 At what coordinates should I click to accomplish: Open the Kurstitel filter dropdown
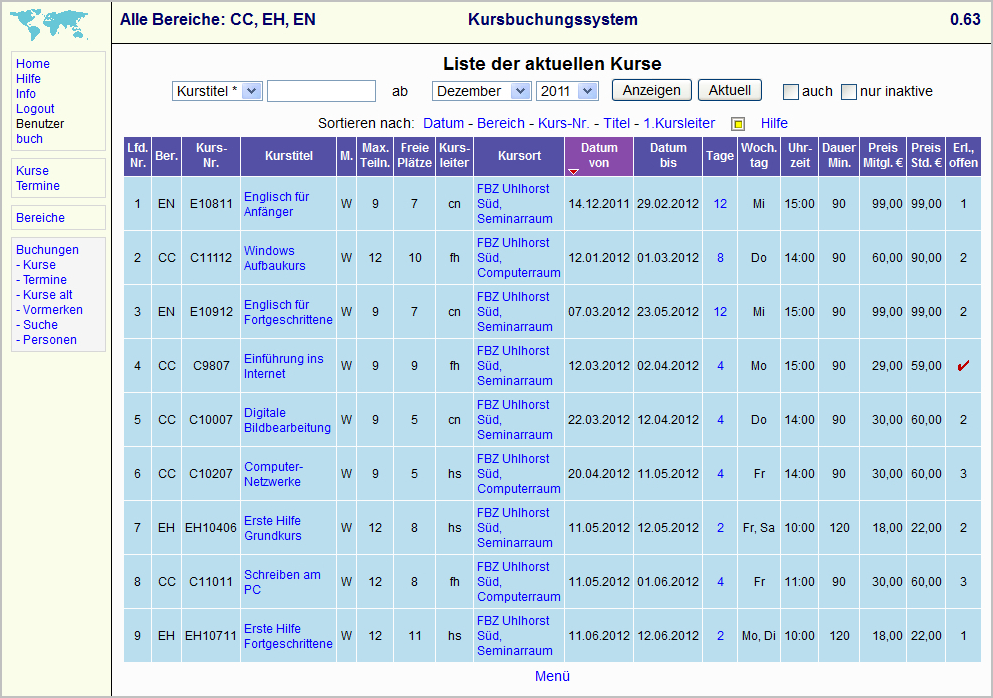click(x=217, y=91)
